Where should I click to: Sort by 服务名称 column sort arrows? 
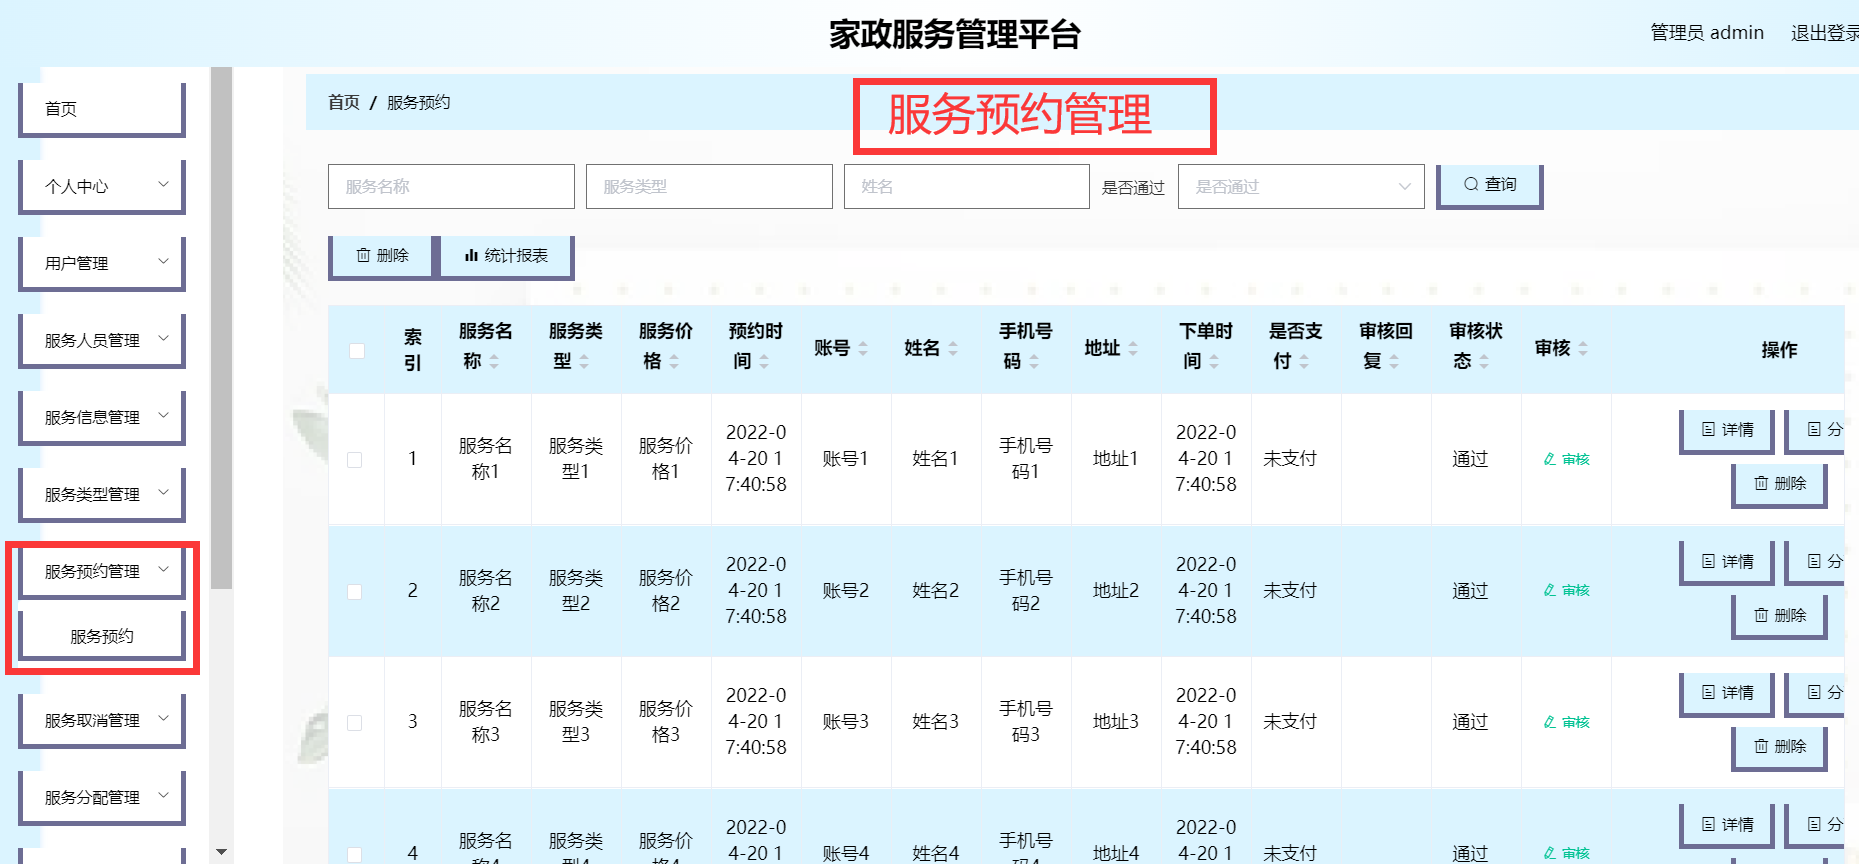point(494,361)
